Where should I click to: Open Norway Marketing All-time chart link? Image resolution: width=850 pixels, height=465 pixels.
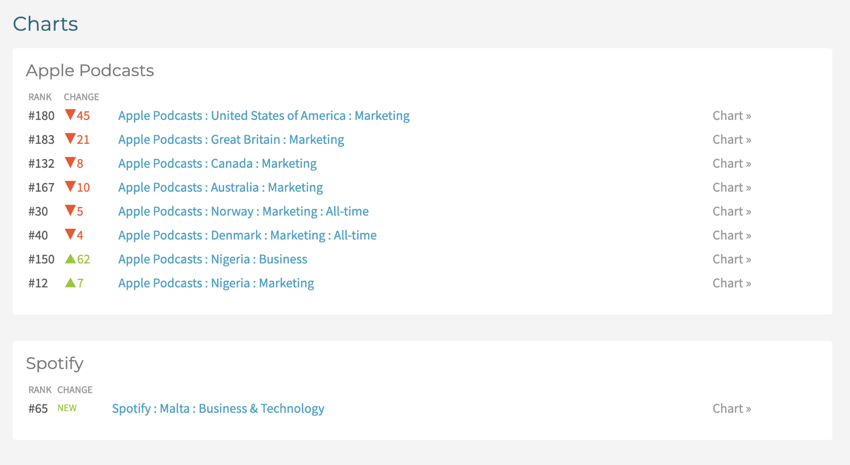coord(243,212)
